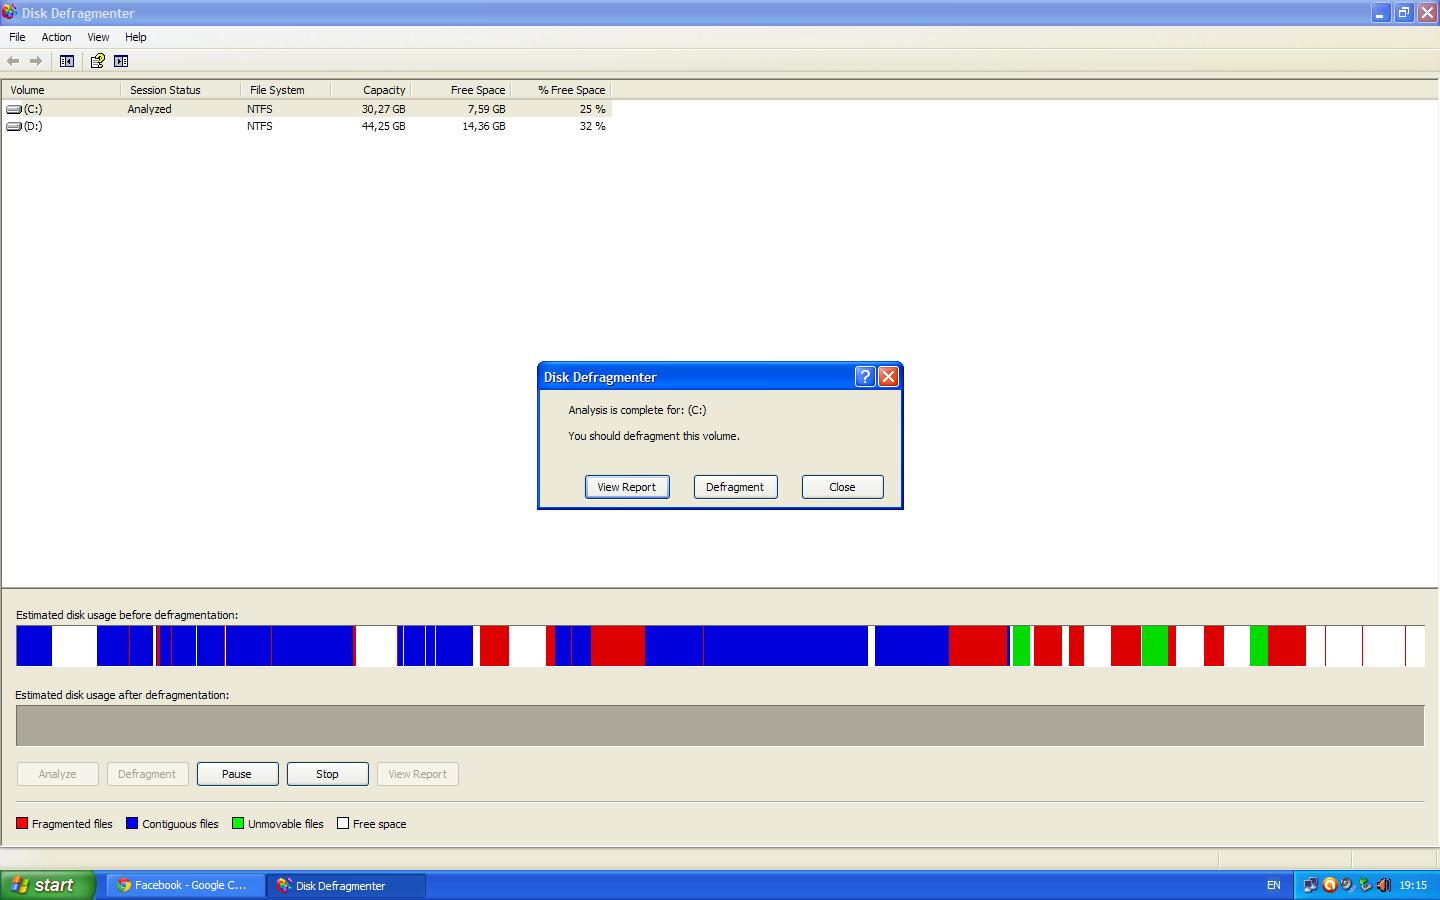Click the red Fragmented files legend swatch
Screen dimensions: 1440x900
[22, 823]
